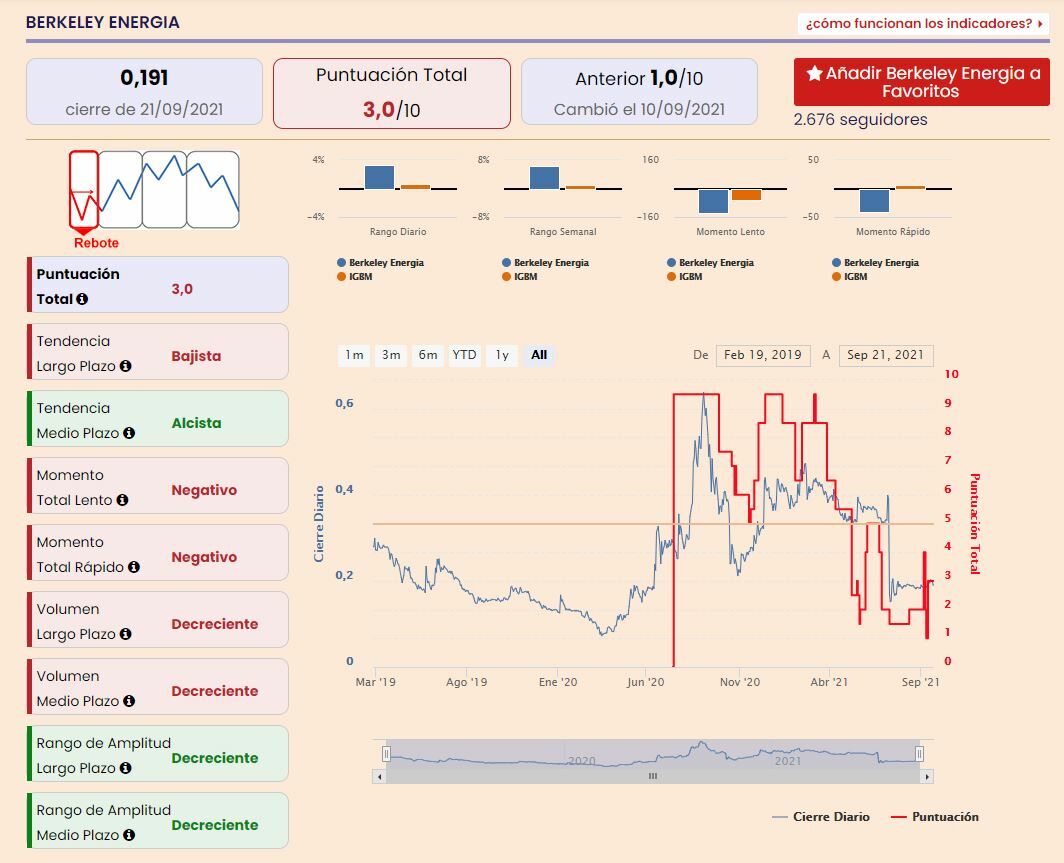The height and width of the screenshot is (863, 1064).
Task: Open ¿cómo funcionan los indicadores? link
Action: click(923, 24)
